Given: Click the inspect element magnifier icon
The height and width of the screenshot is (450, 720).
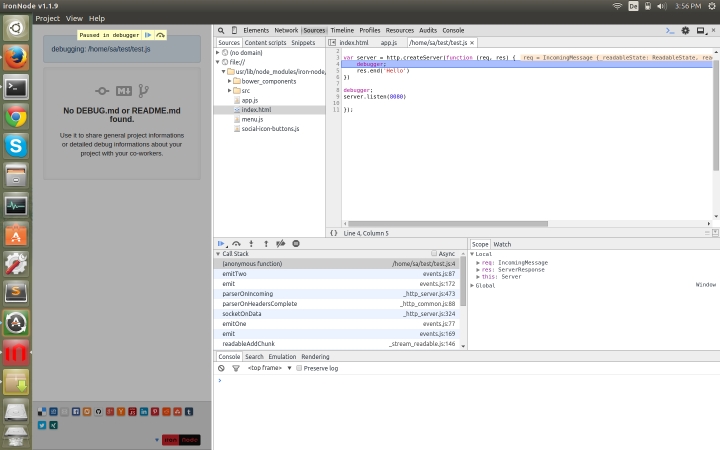Looking at the screenshot, I should click(x=221, y=31).
